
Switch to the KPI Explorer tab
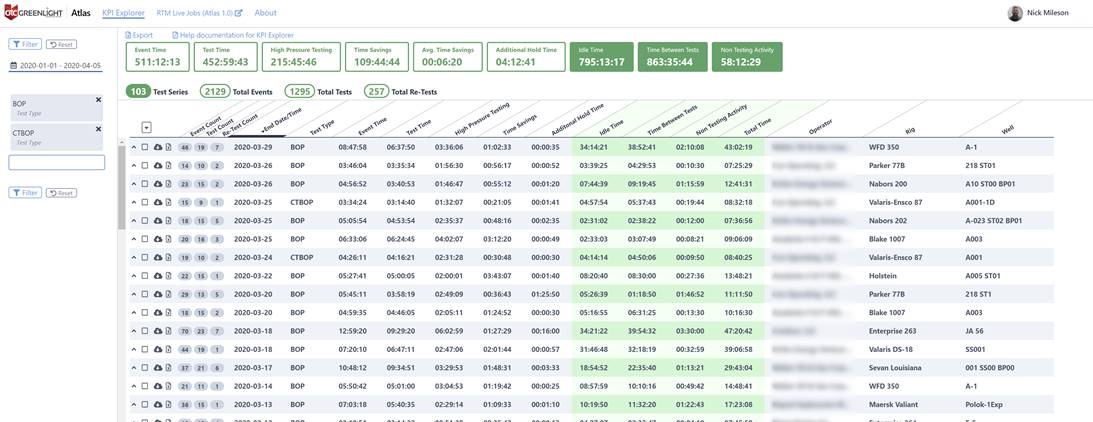point(123,13)
